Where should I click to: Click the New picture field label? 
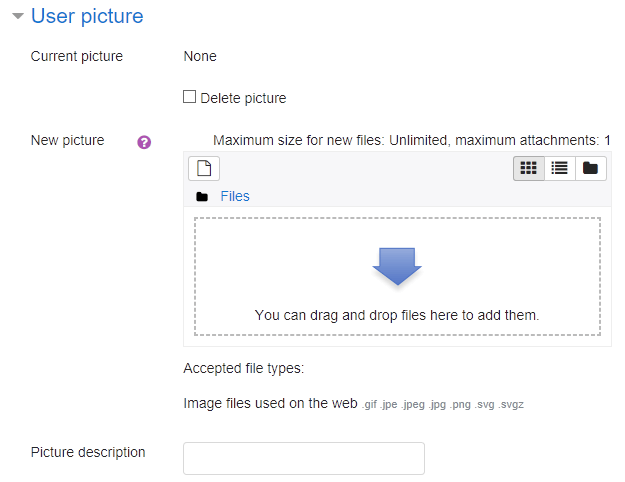click(x=67, y=140)
